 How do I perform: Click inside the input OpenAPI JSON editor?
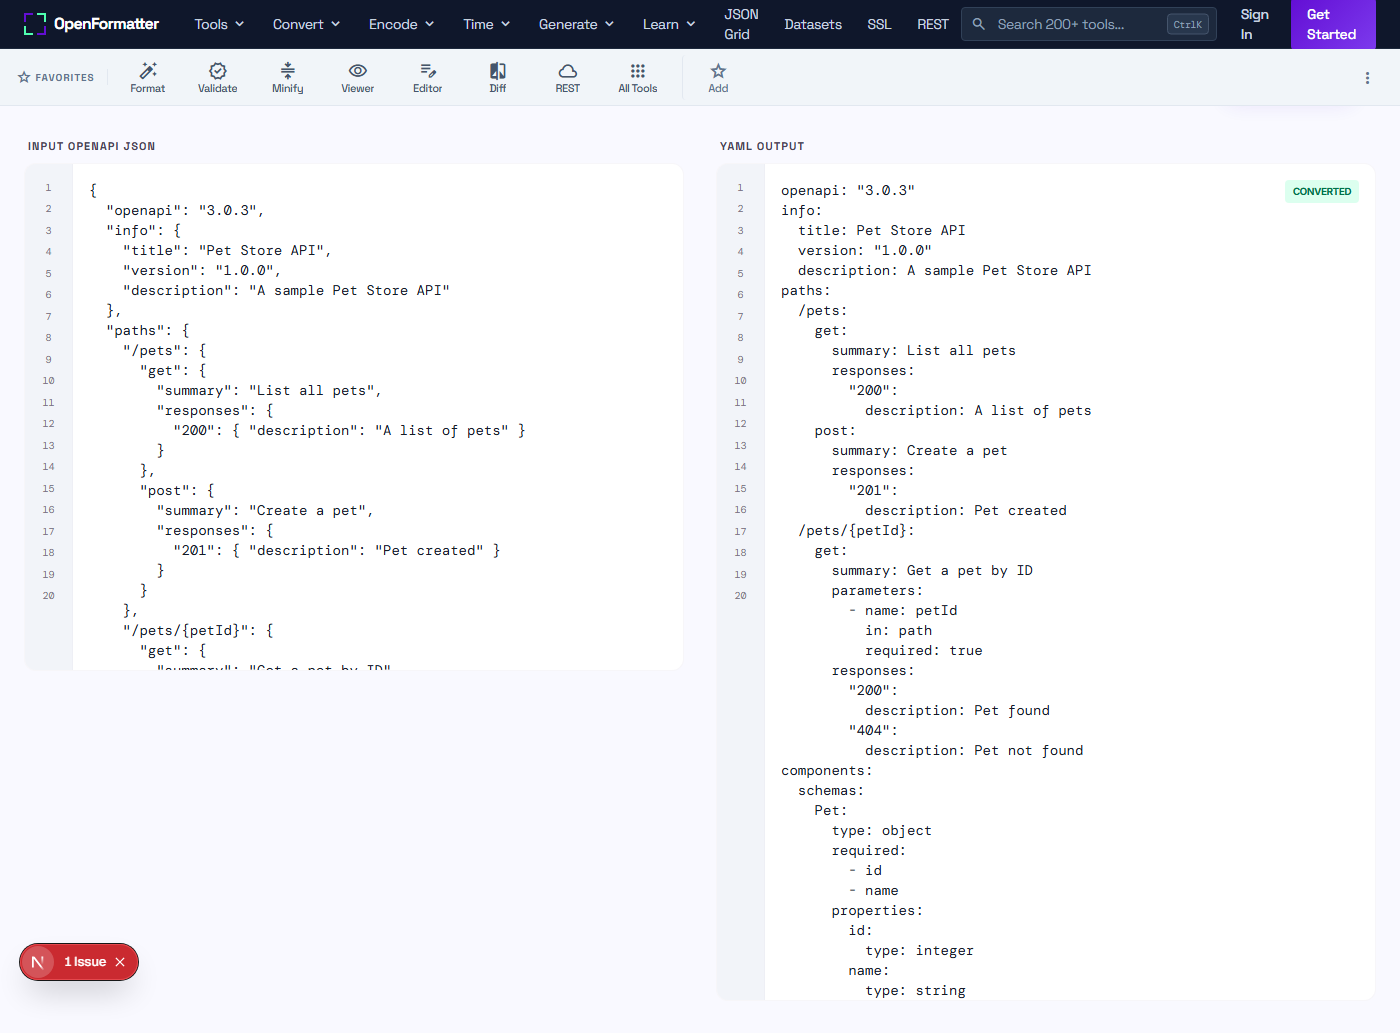[x=378, y=417]
